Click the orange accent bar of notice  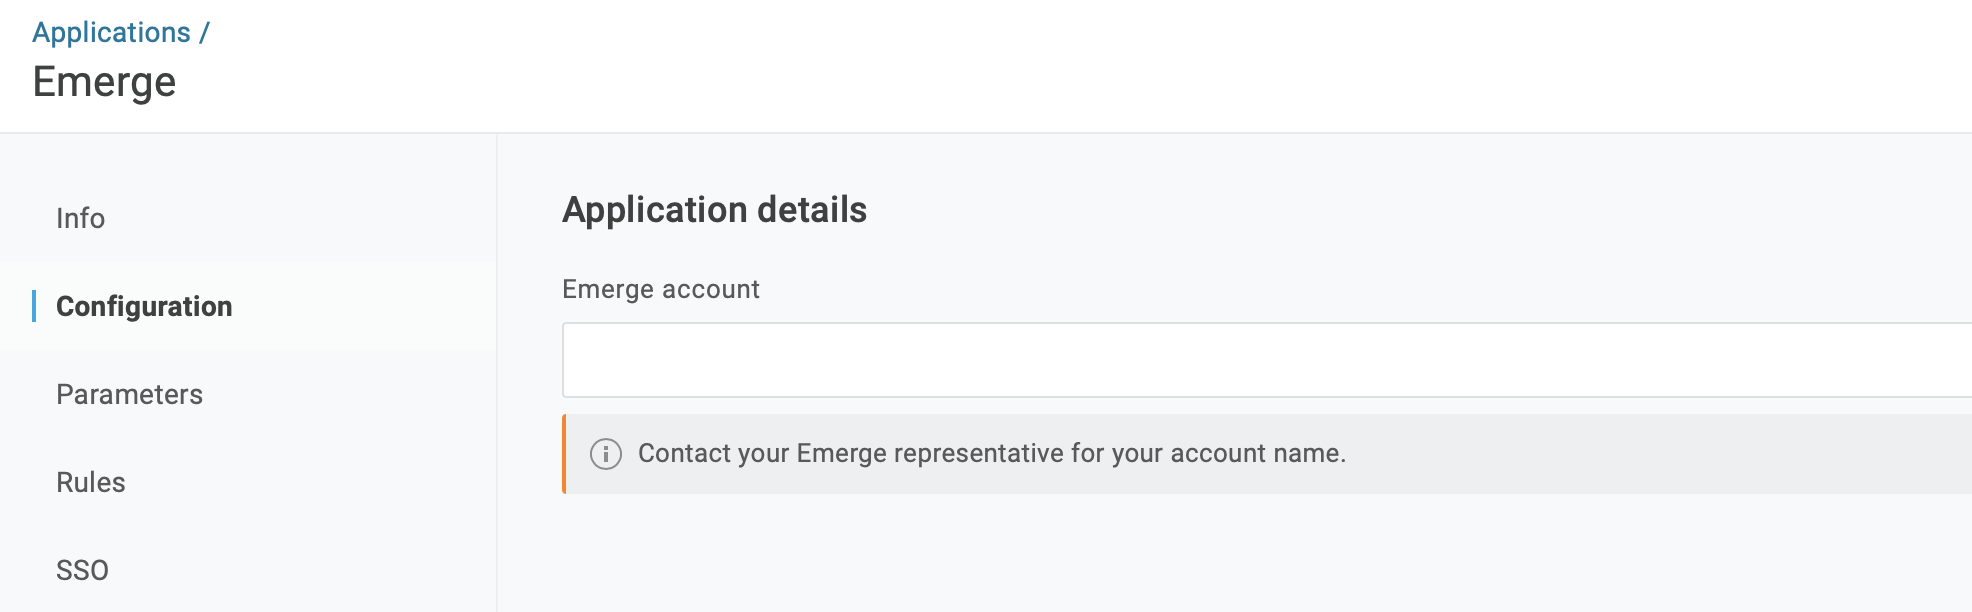tap(564, 454)
